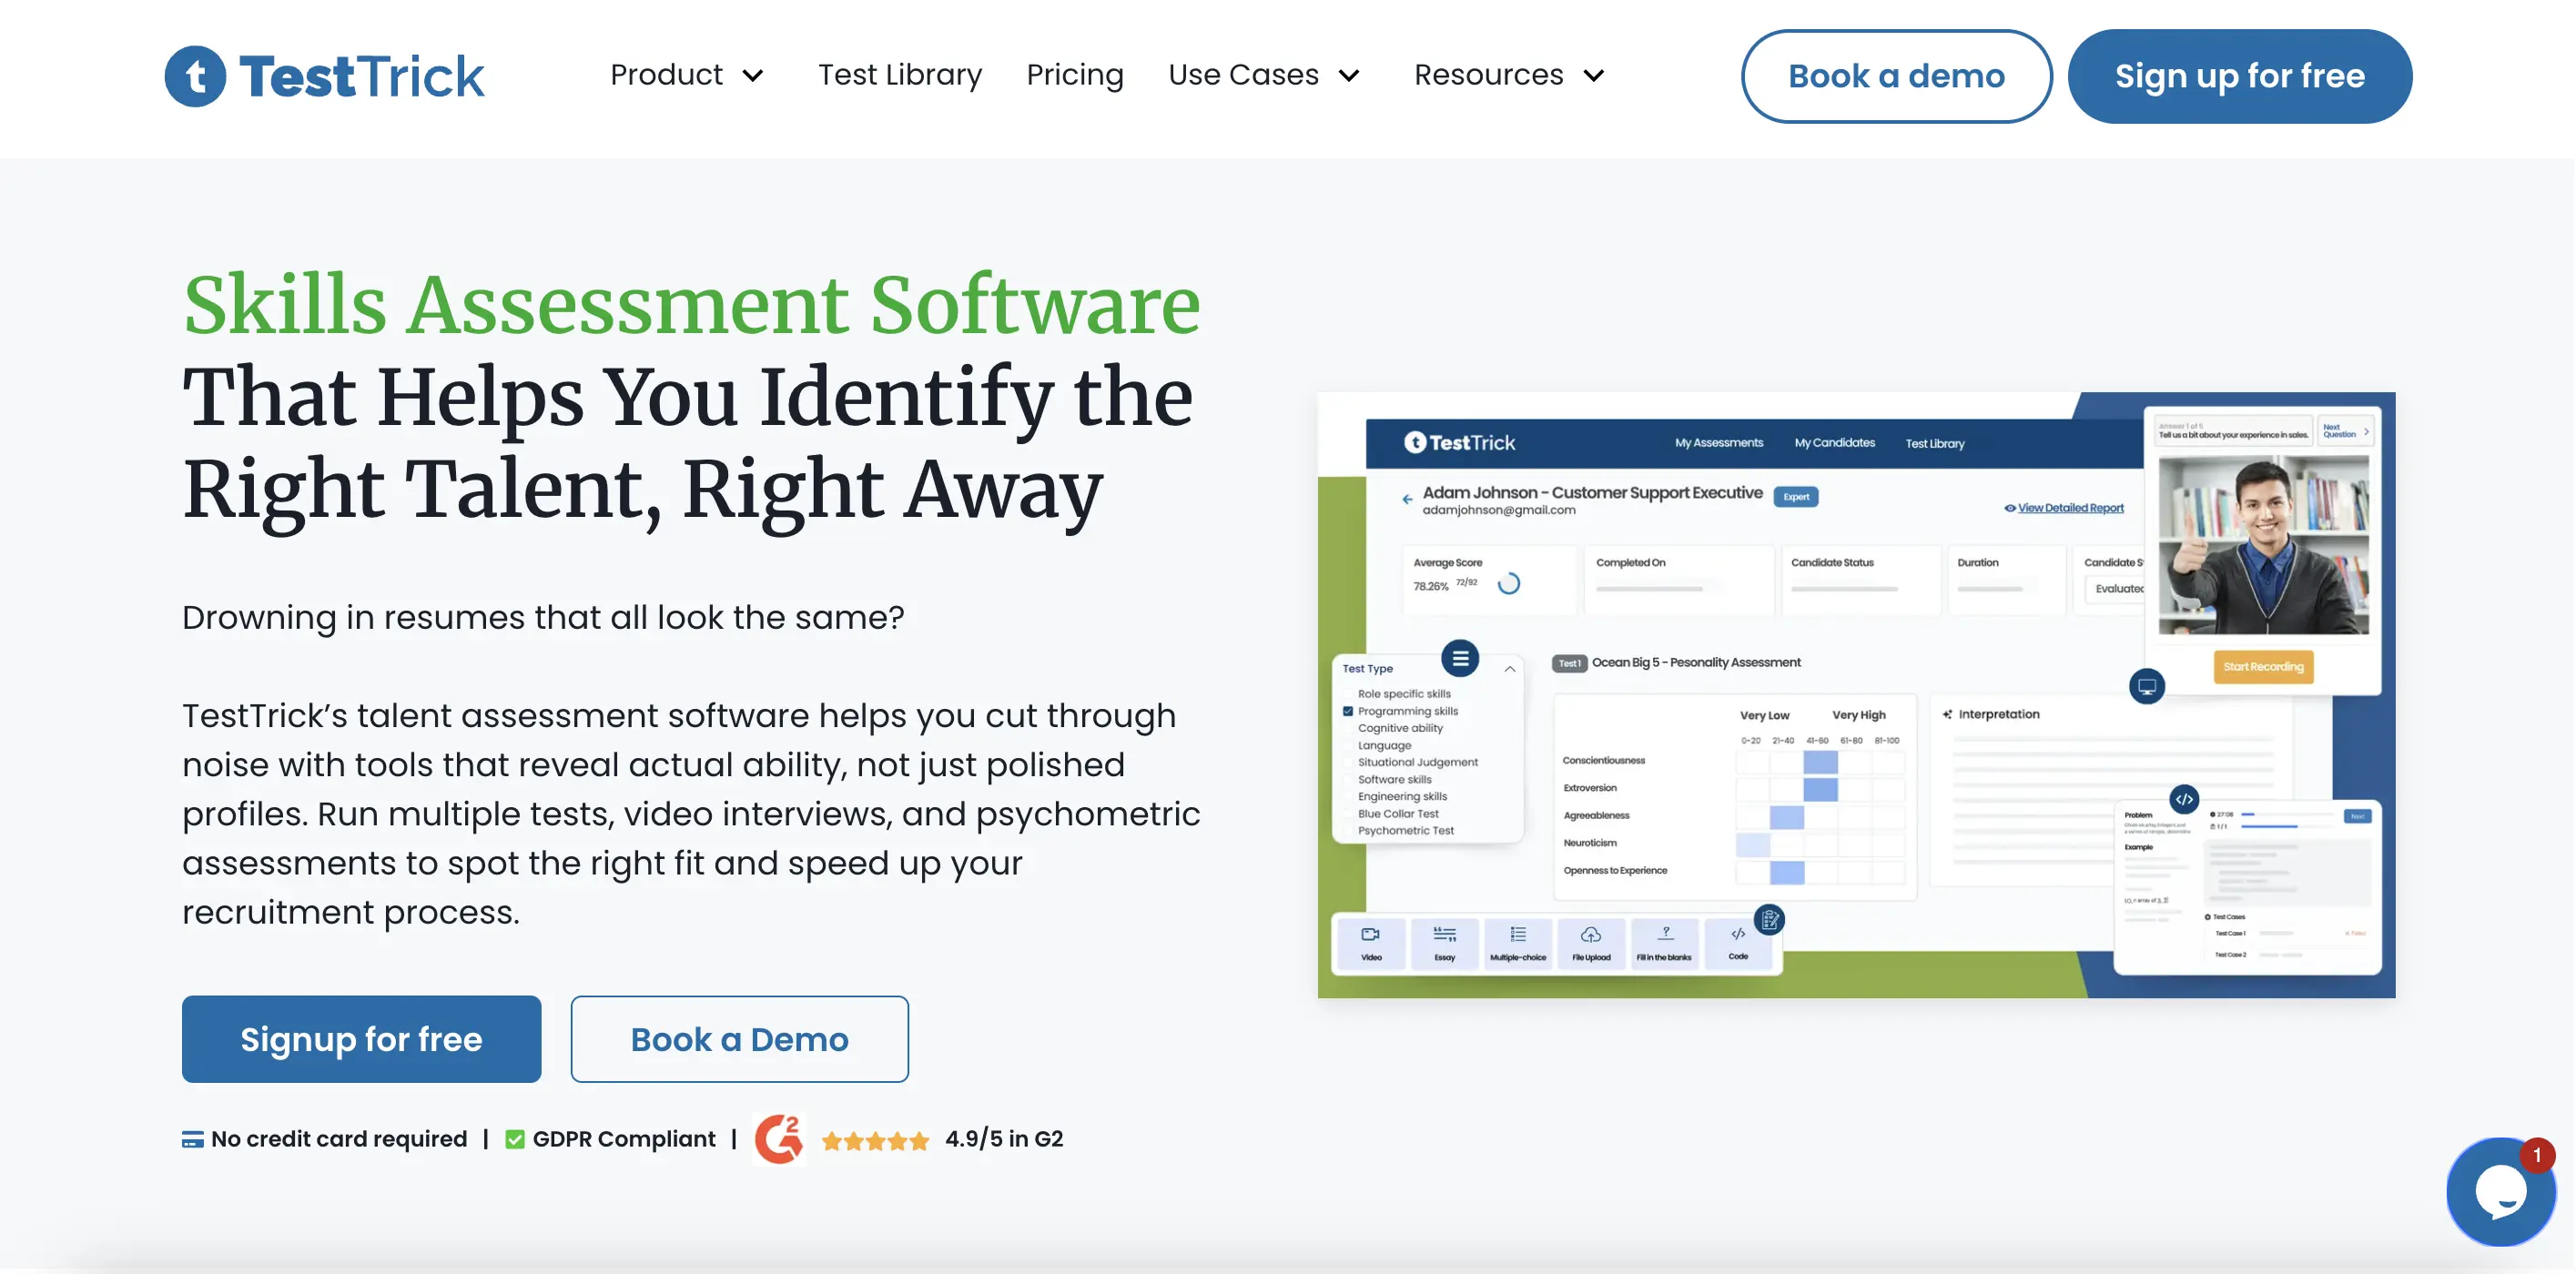Check the Role specific skills checkbox

click(1348, 694)
